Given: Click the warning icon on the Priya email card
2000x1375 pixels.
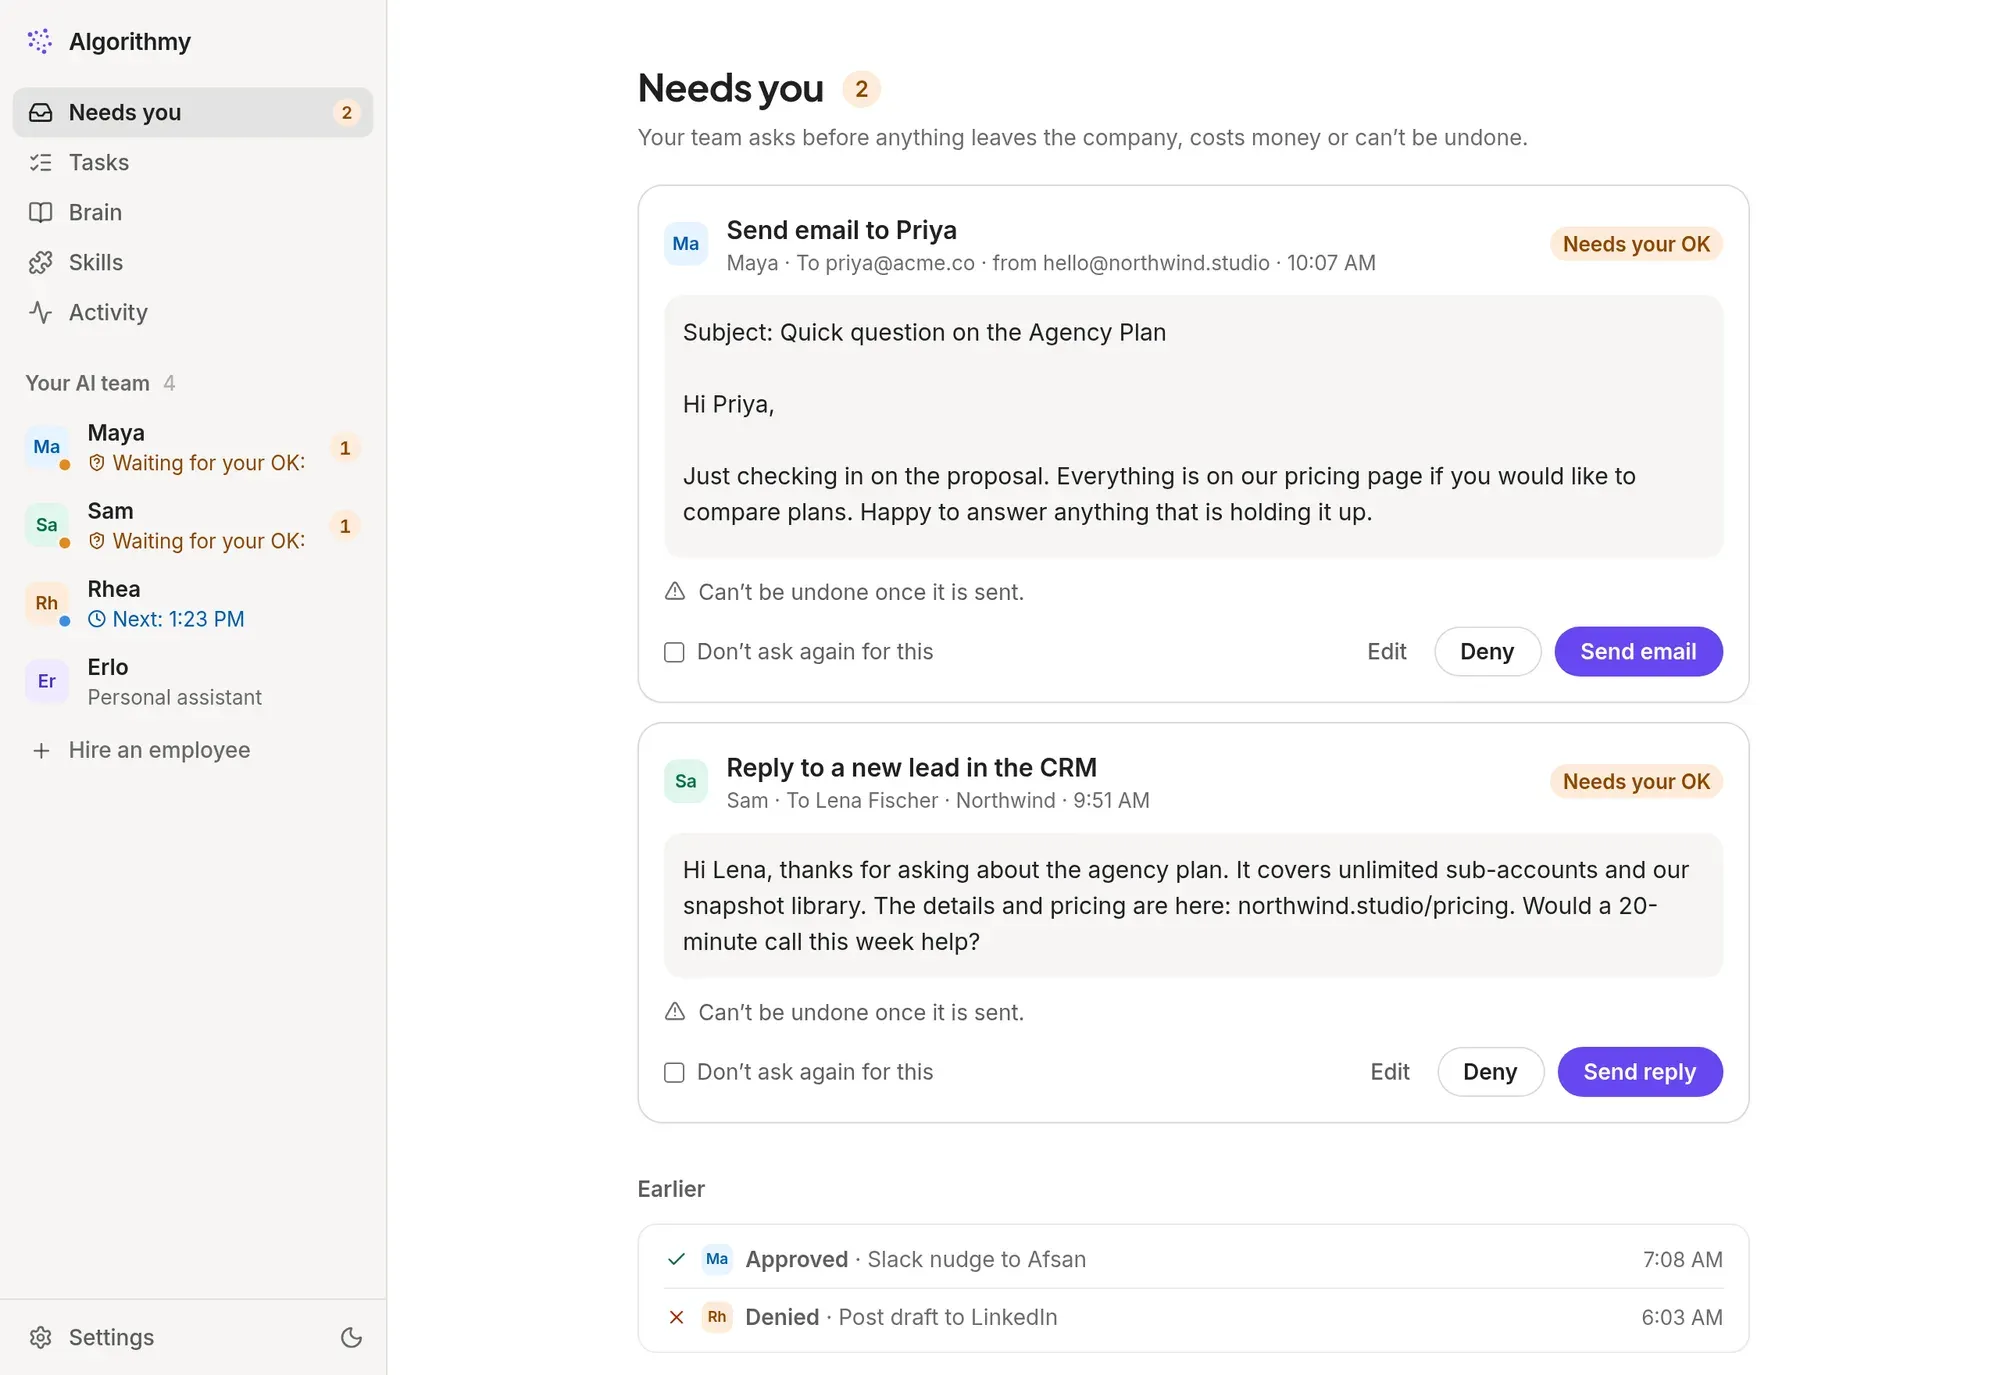Looking at the screenshot, I should pos(675,592).
